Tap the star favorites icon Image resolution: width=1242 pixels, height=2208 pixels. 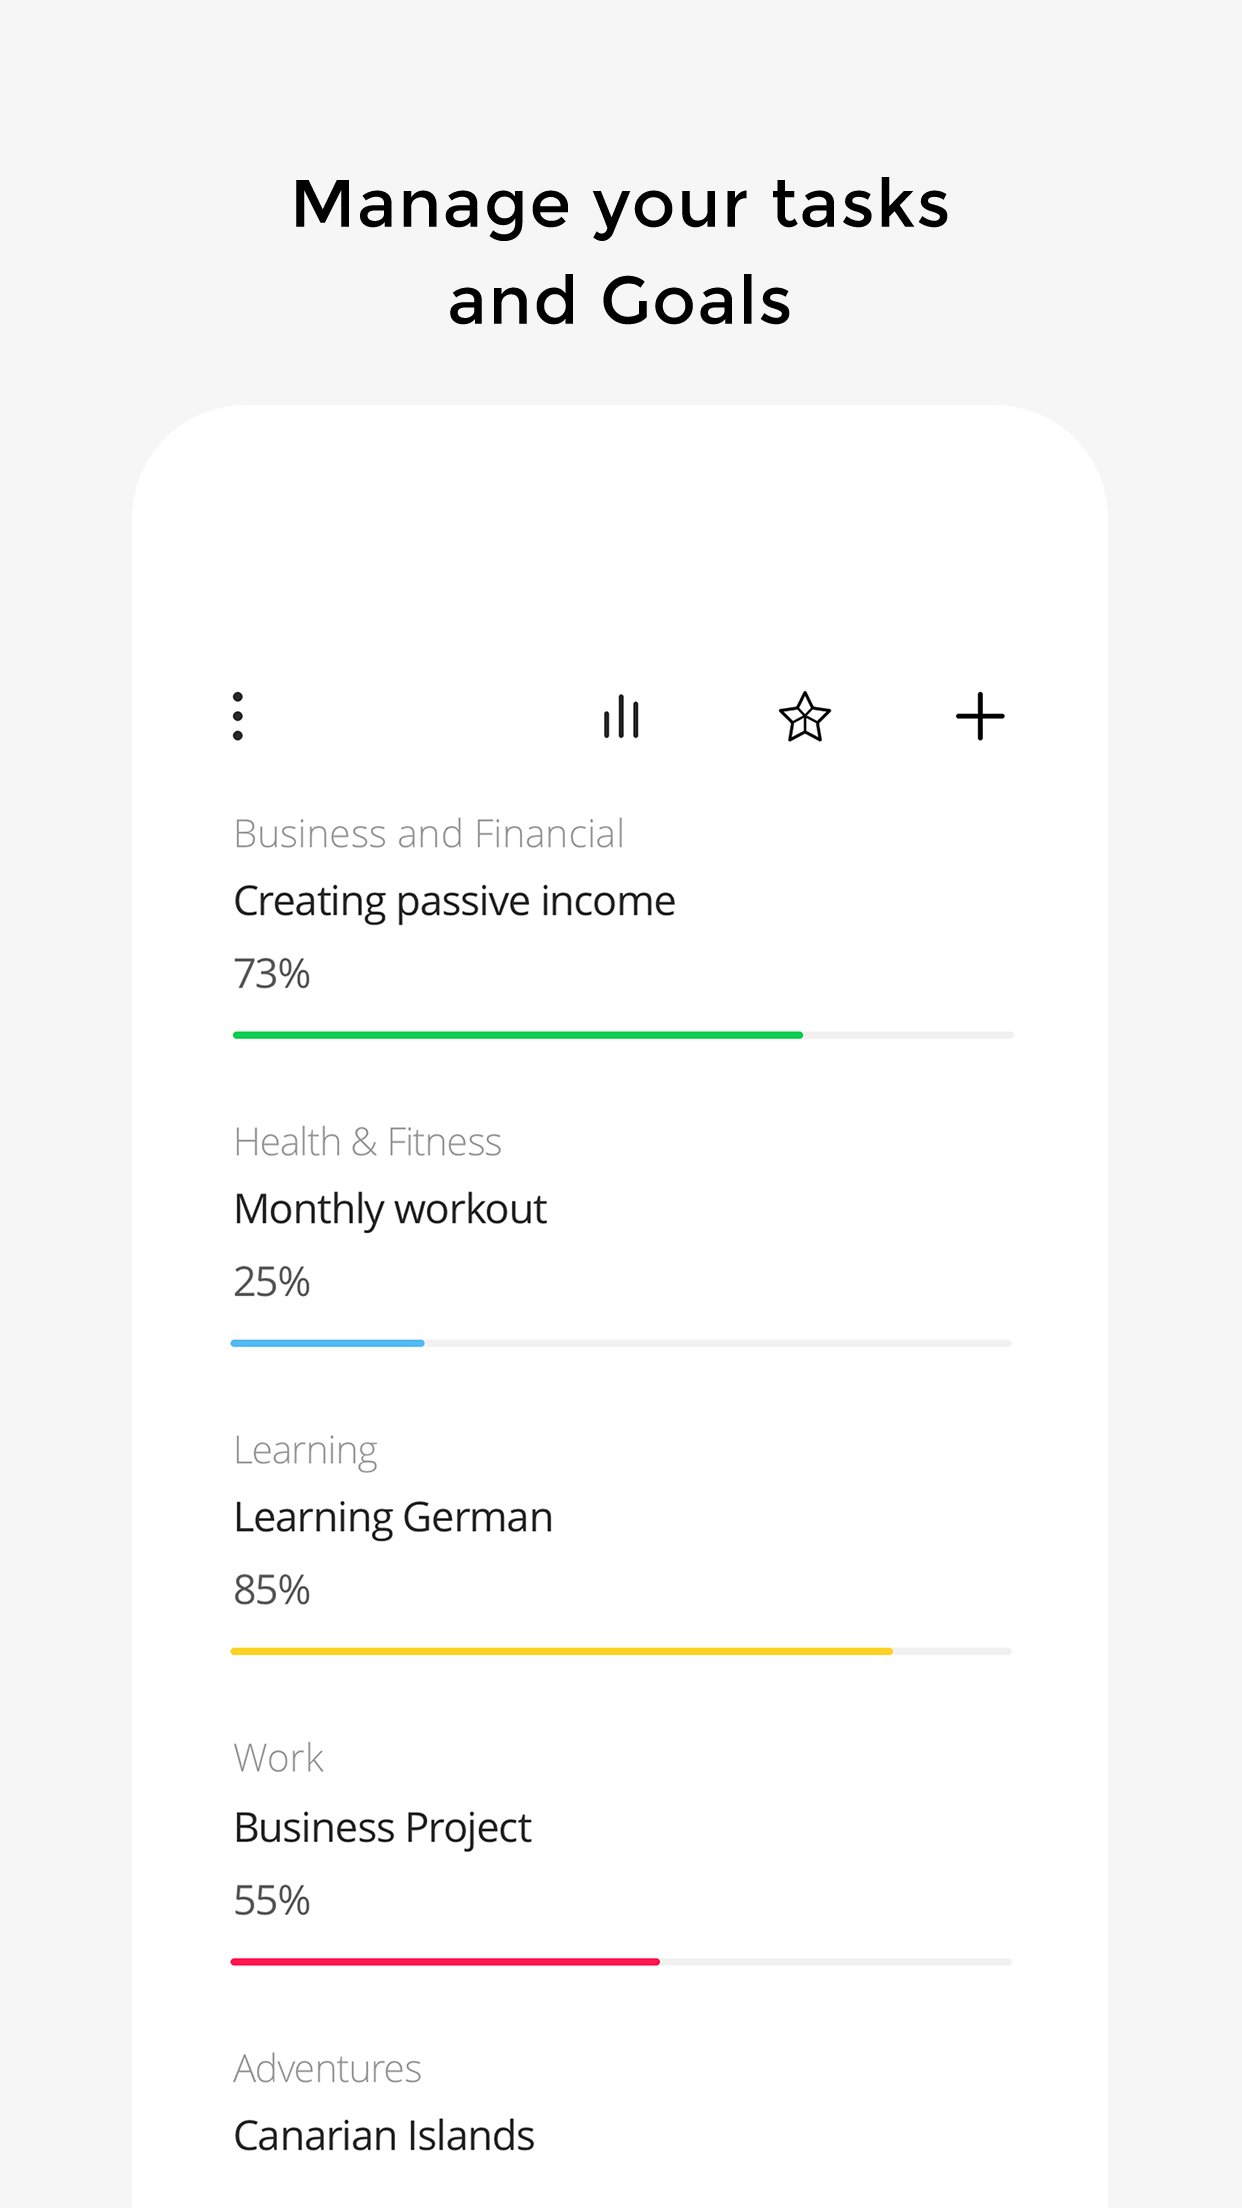(804, 717)
